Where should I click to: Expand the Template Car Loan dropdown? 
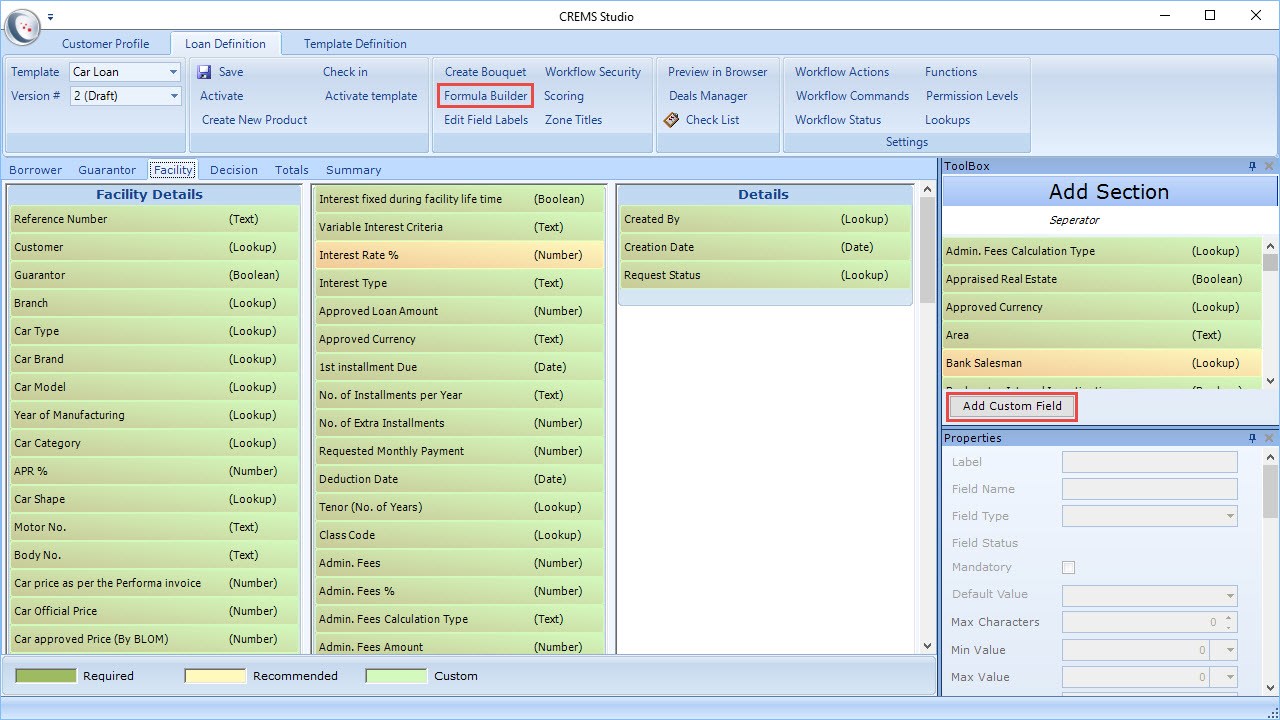pos(173,72)
